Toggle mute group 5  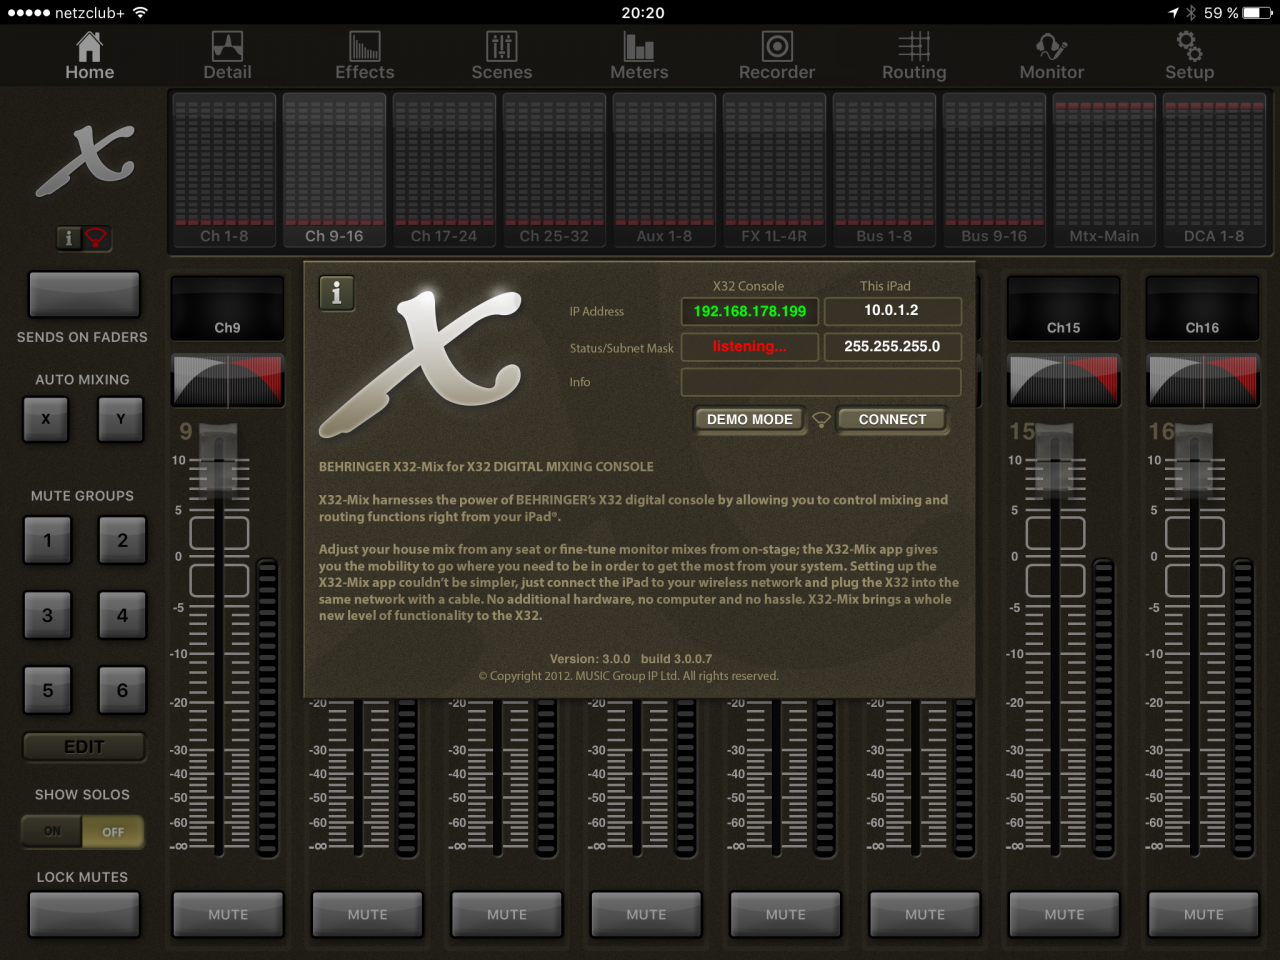coord(47,690)
